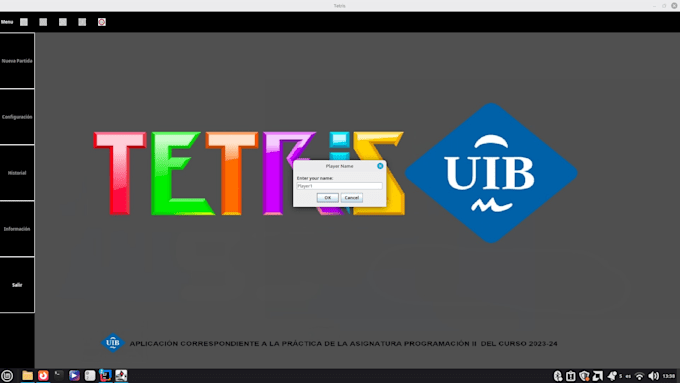Viewport: 680px width, 383px height.
Task: Click the third gray square toolbar icon
Action: point(63,22)
